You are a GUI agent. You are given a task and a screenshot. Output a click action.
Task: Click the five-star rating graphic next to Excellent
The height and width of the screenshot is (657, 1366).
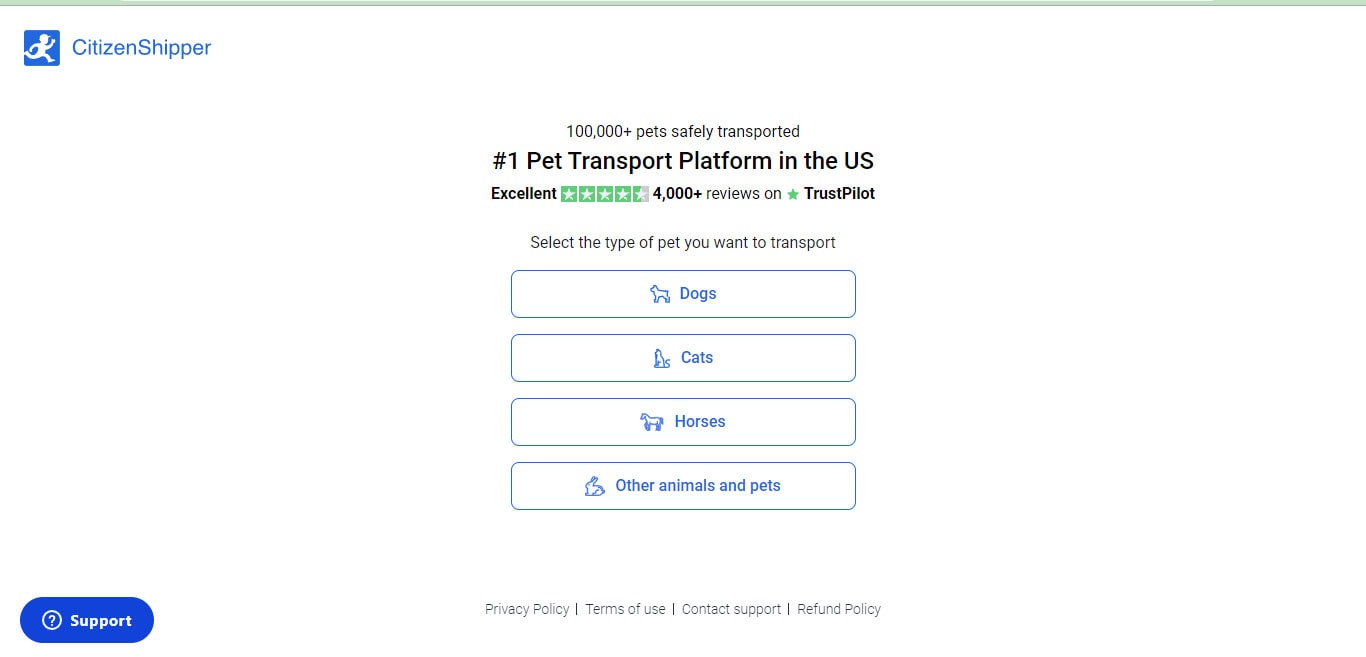pos(601,193)
